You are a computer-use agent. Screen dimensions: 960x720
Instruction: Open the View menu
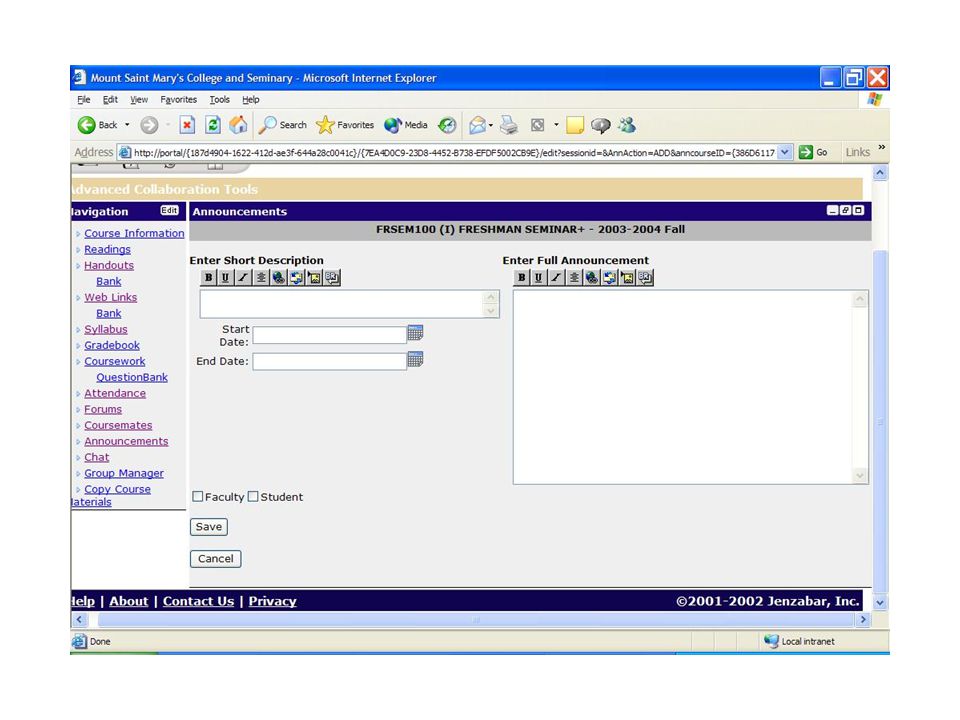139,100
